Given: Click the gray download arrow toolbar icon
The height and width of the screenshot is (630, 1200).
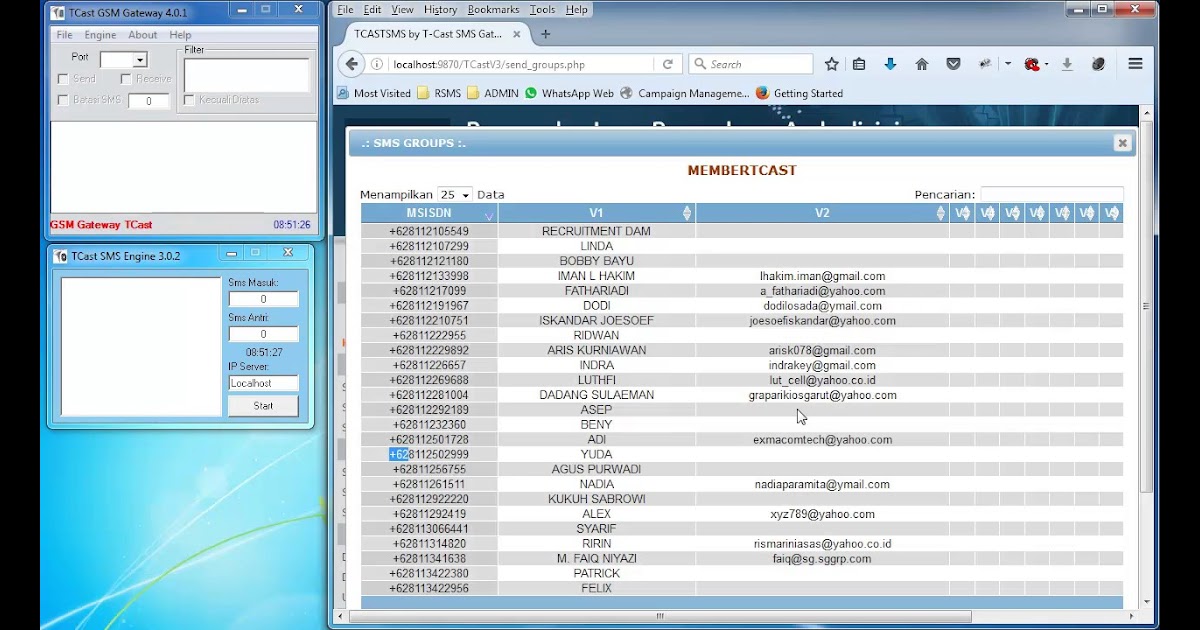Looking at the screenshot, I should 1067,64.
